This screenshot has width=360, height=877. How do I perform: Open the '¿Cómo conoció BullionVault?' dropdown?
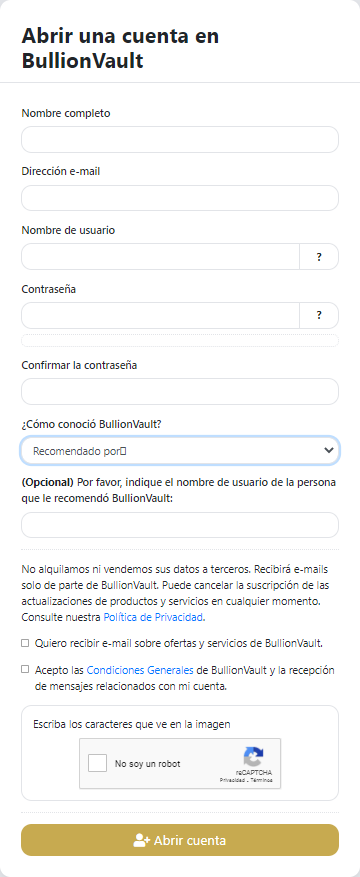pyautogui.click(x=180, y=451)
